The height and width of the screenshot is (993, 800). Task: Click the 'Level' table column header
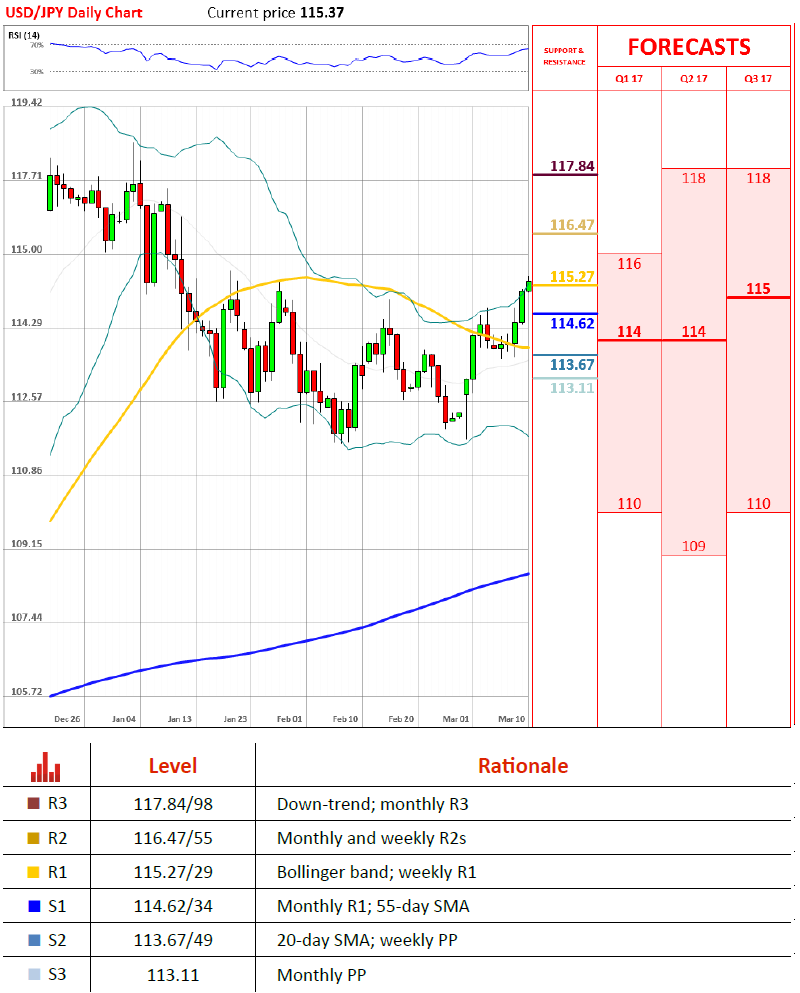173,766
